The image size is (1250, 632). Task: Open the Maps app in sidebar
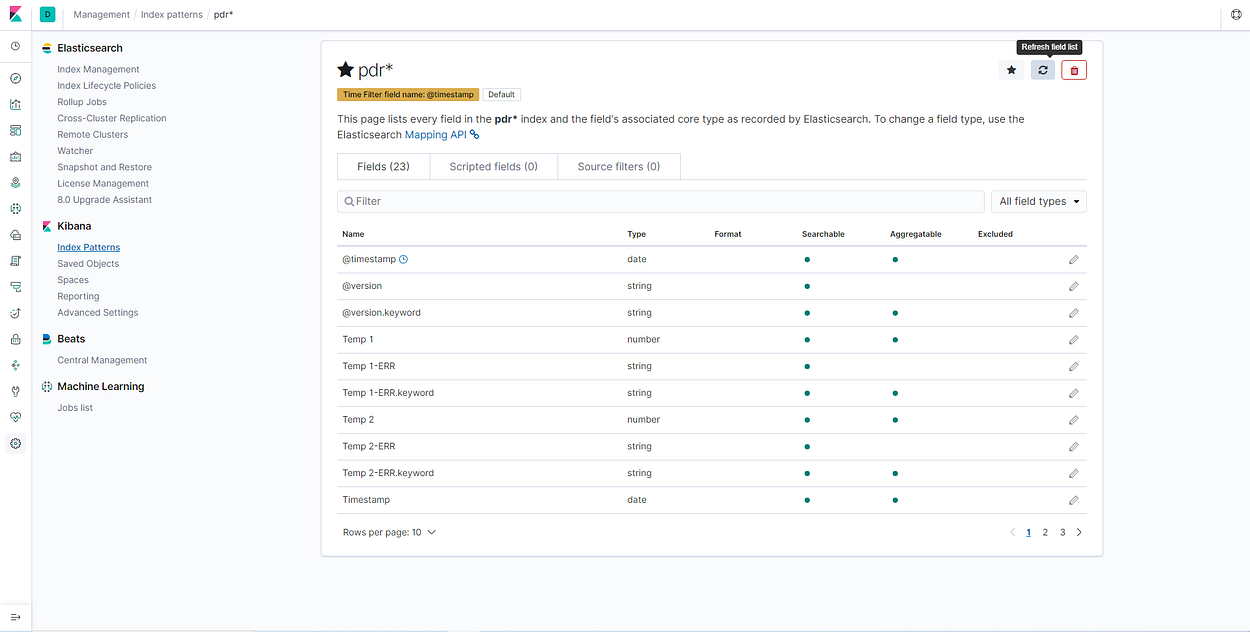[15, 183]
